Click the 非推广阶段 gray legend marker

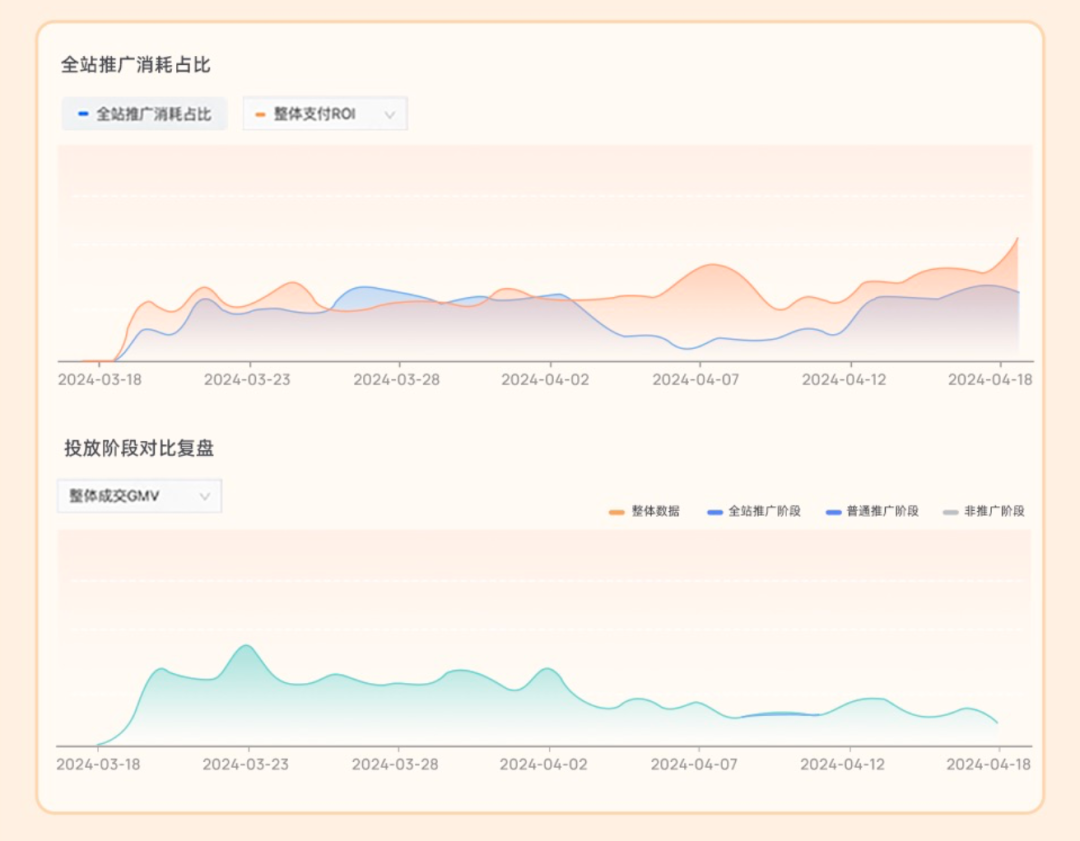click(951, 512)
